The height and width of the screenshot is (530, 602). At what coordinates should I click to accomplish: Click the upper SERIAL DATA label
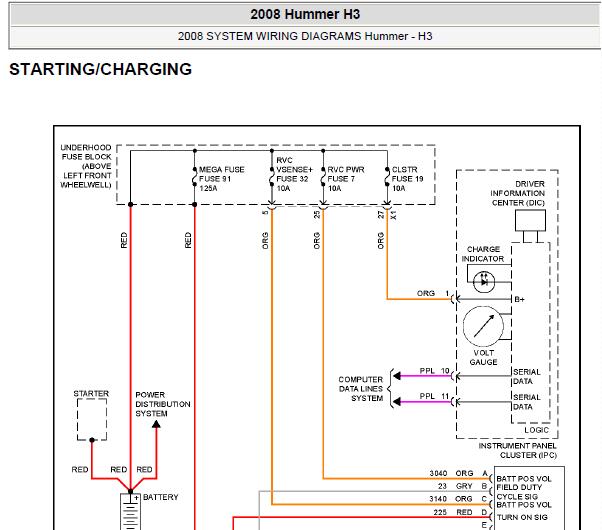(526, 377)
